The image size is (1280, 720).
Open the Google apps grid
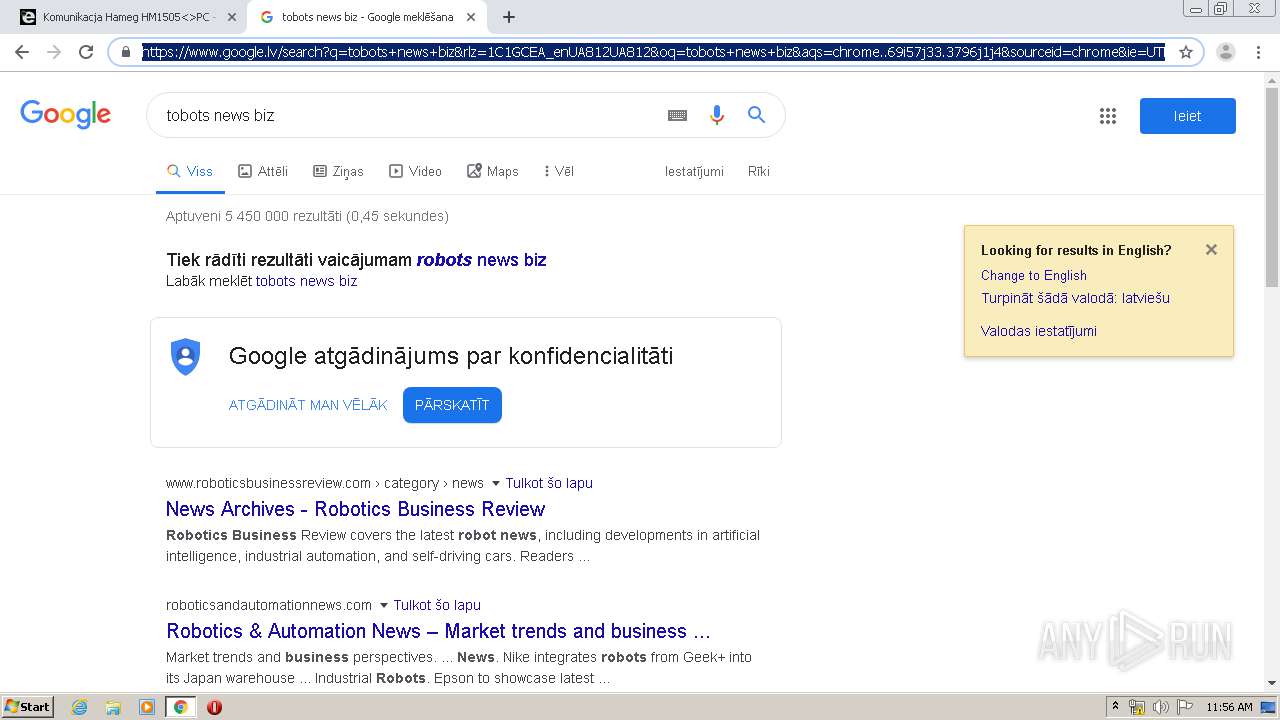[x=1107, y=116]
